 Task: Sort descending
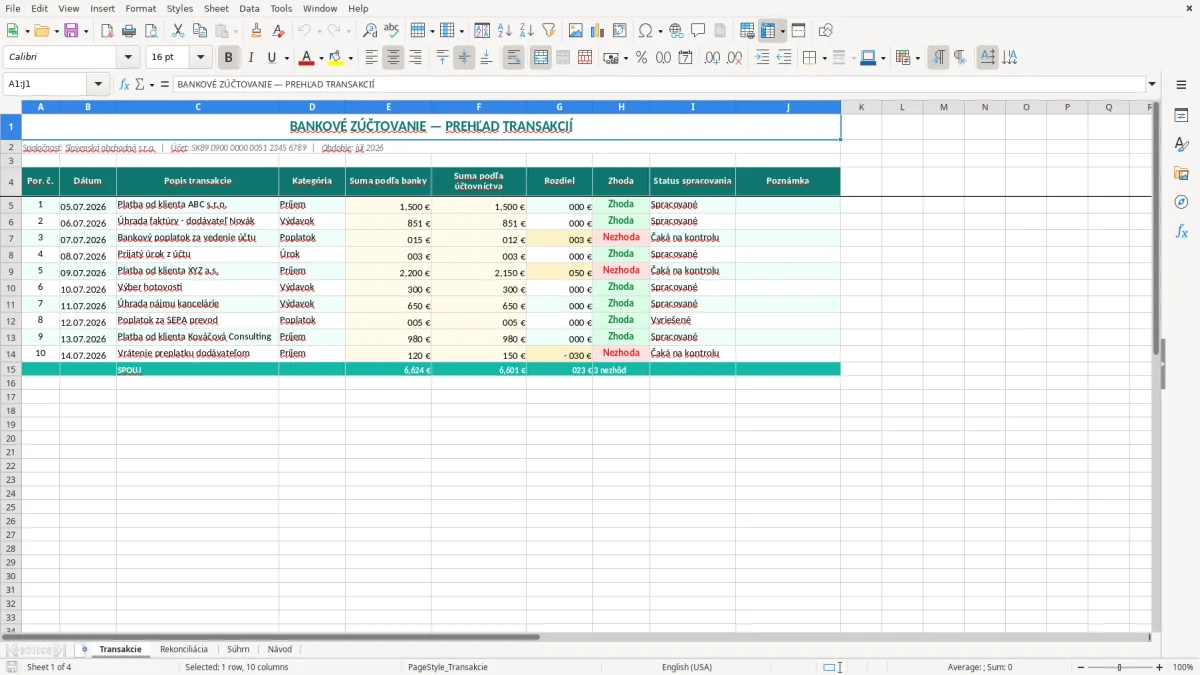pyautogui.click(x=527, y=31)
